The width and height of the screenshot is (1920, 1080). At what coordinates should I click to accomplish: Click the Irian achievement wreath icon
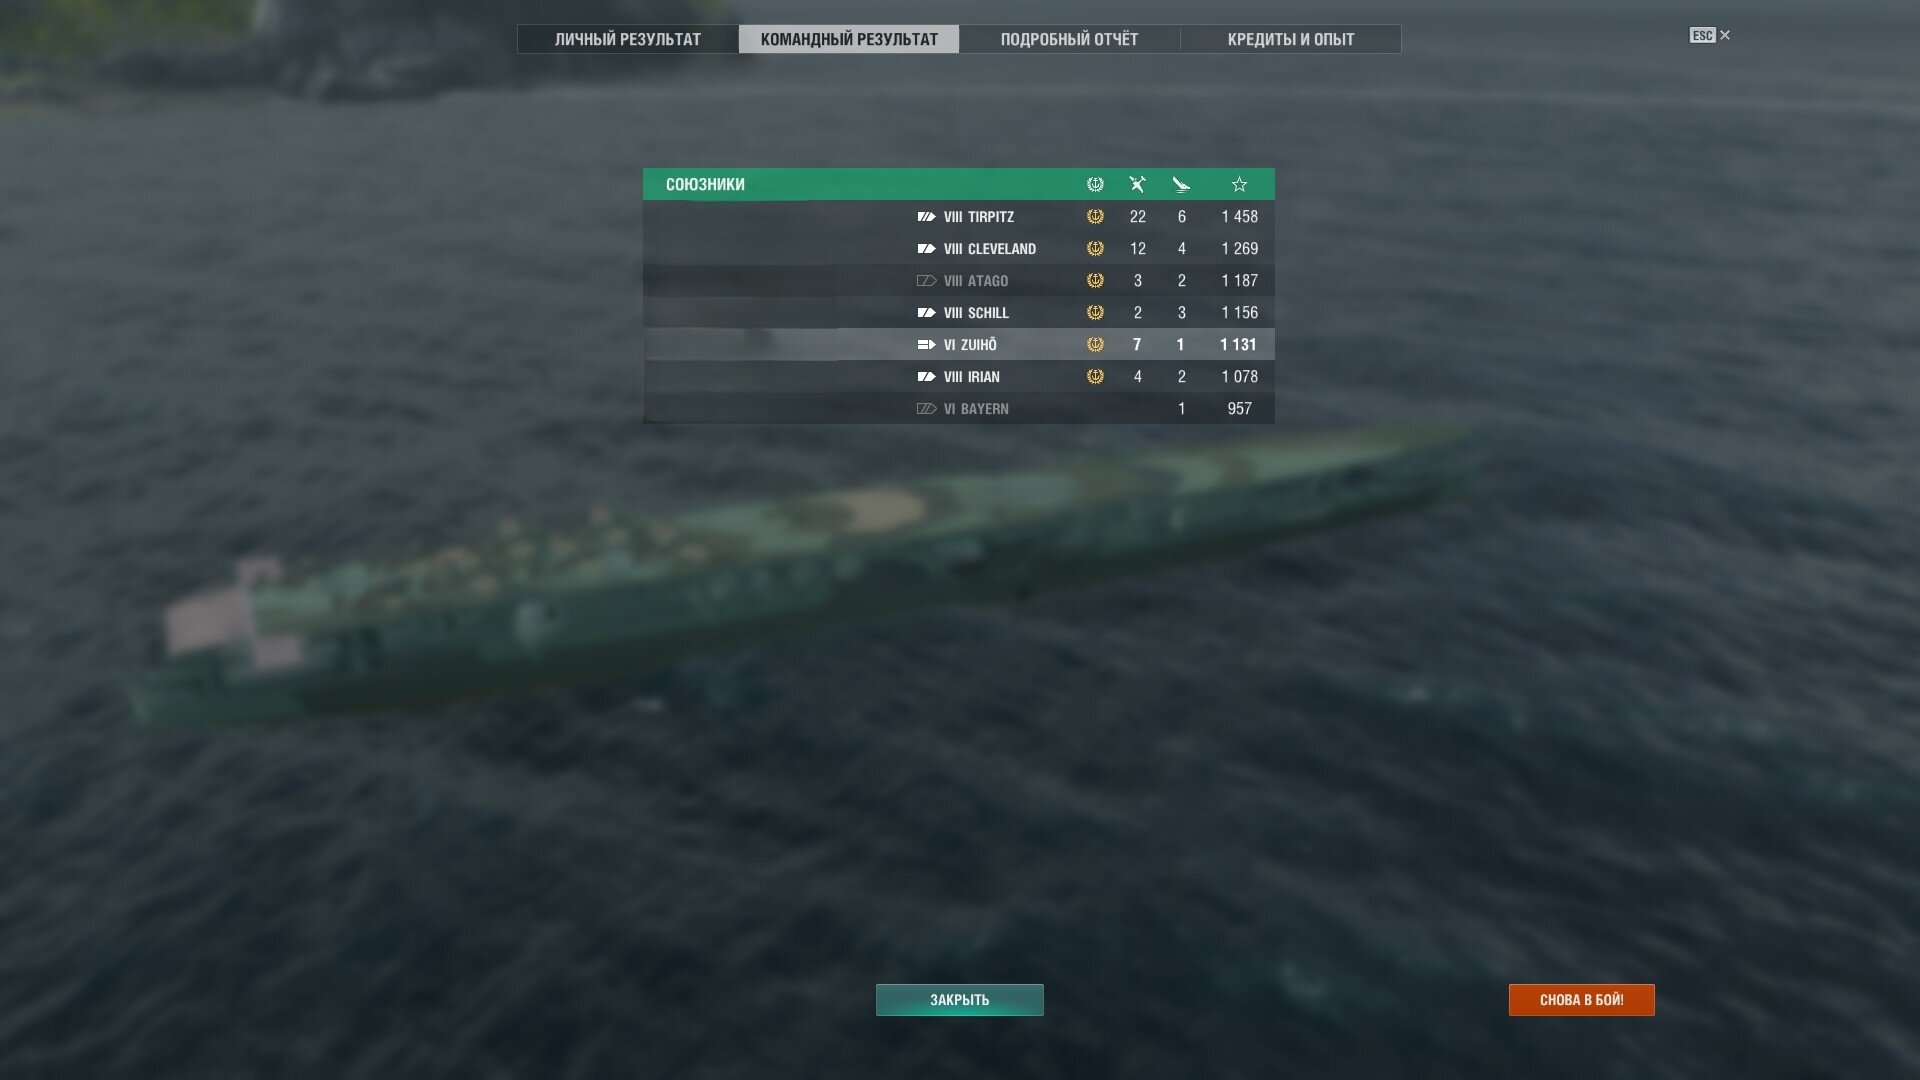(x=1095, y=377)
